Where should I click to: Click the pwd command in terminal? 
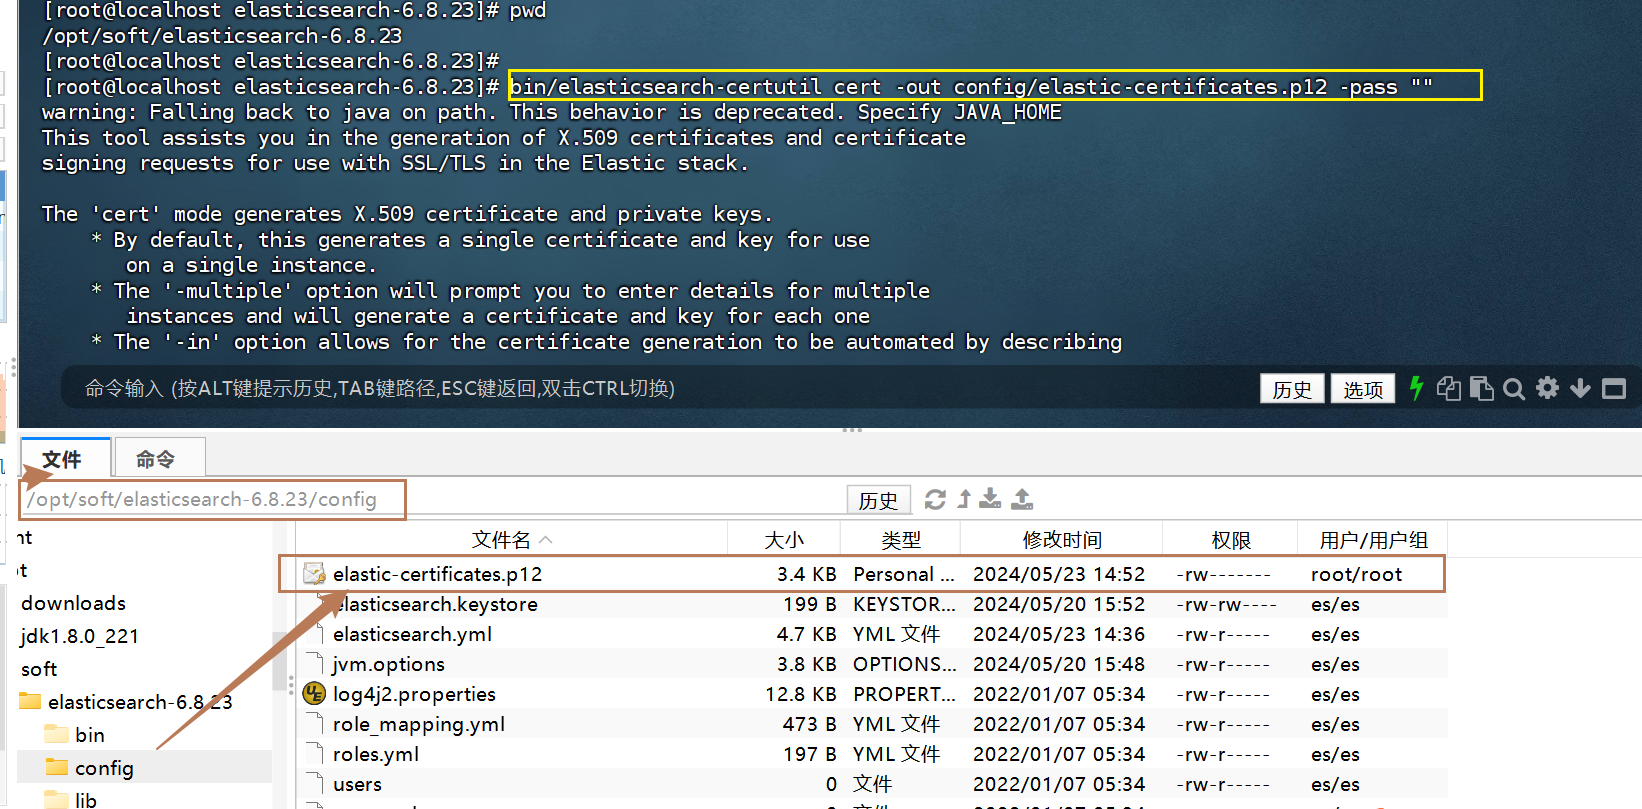(x=528, y=11)
